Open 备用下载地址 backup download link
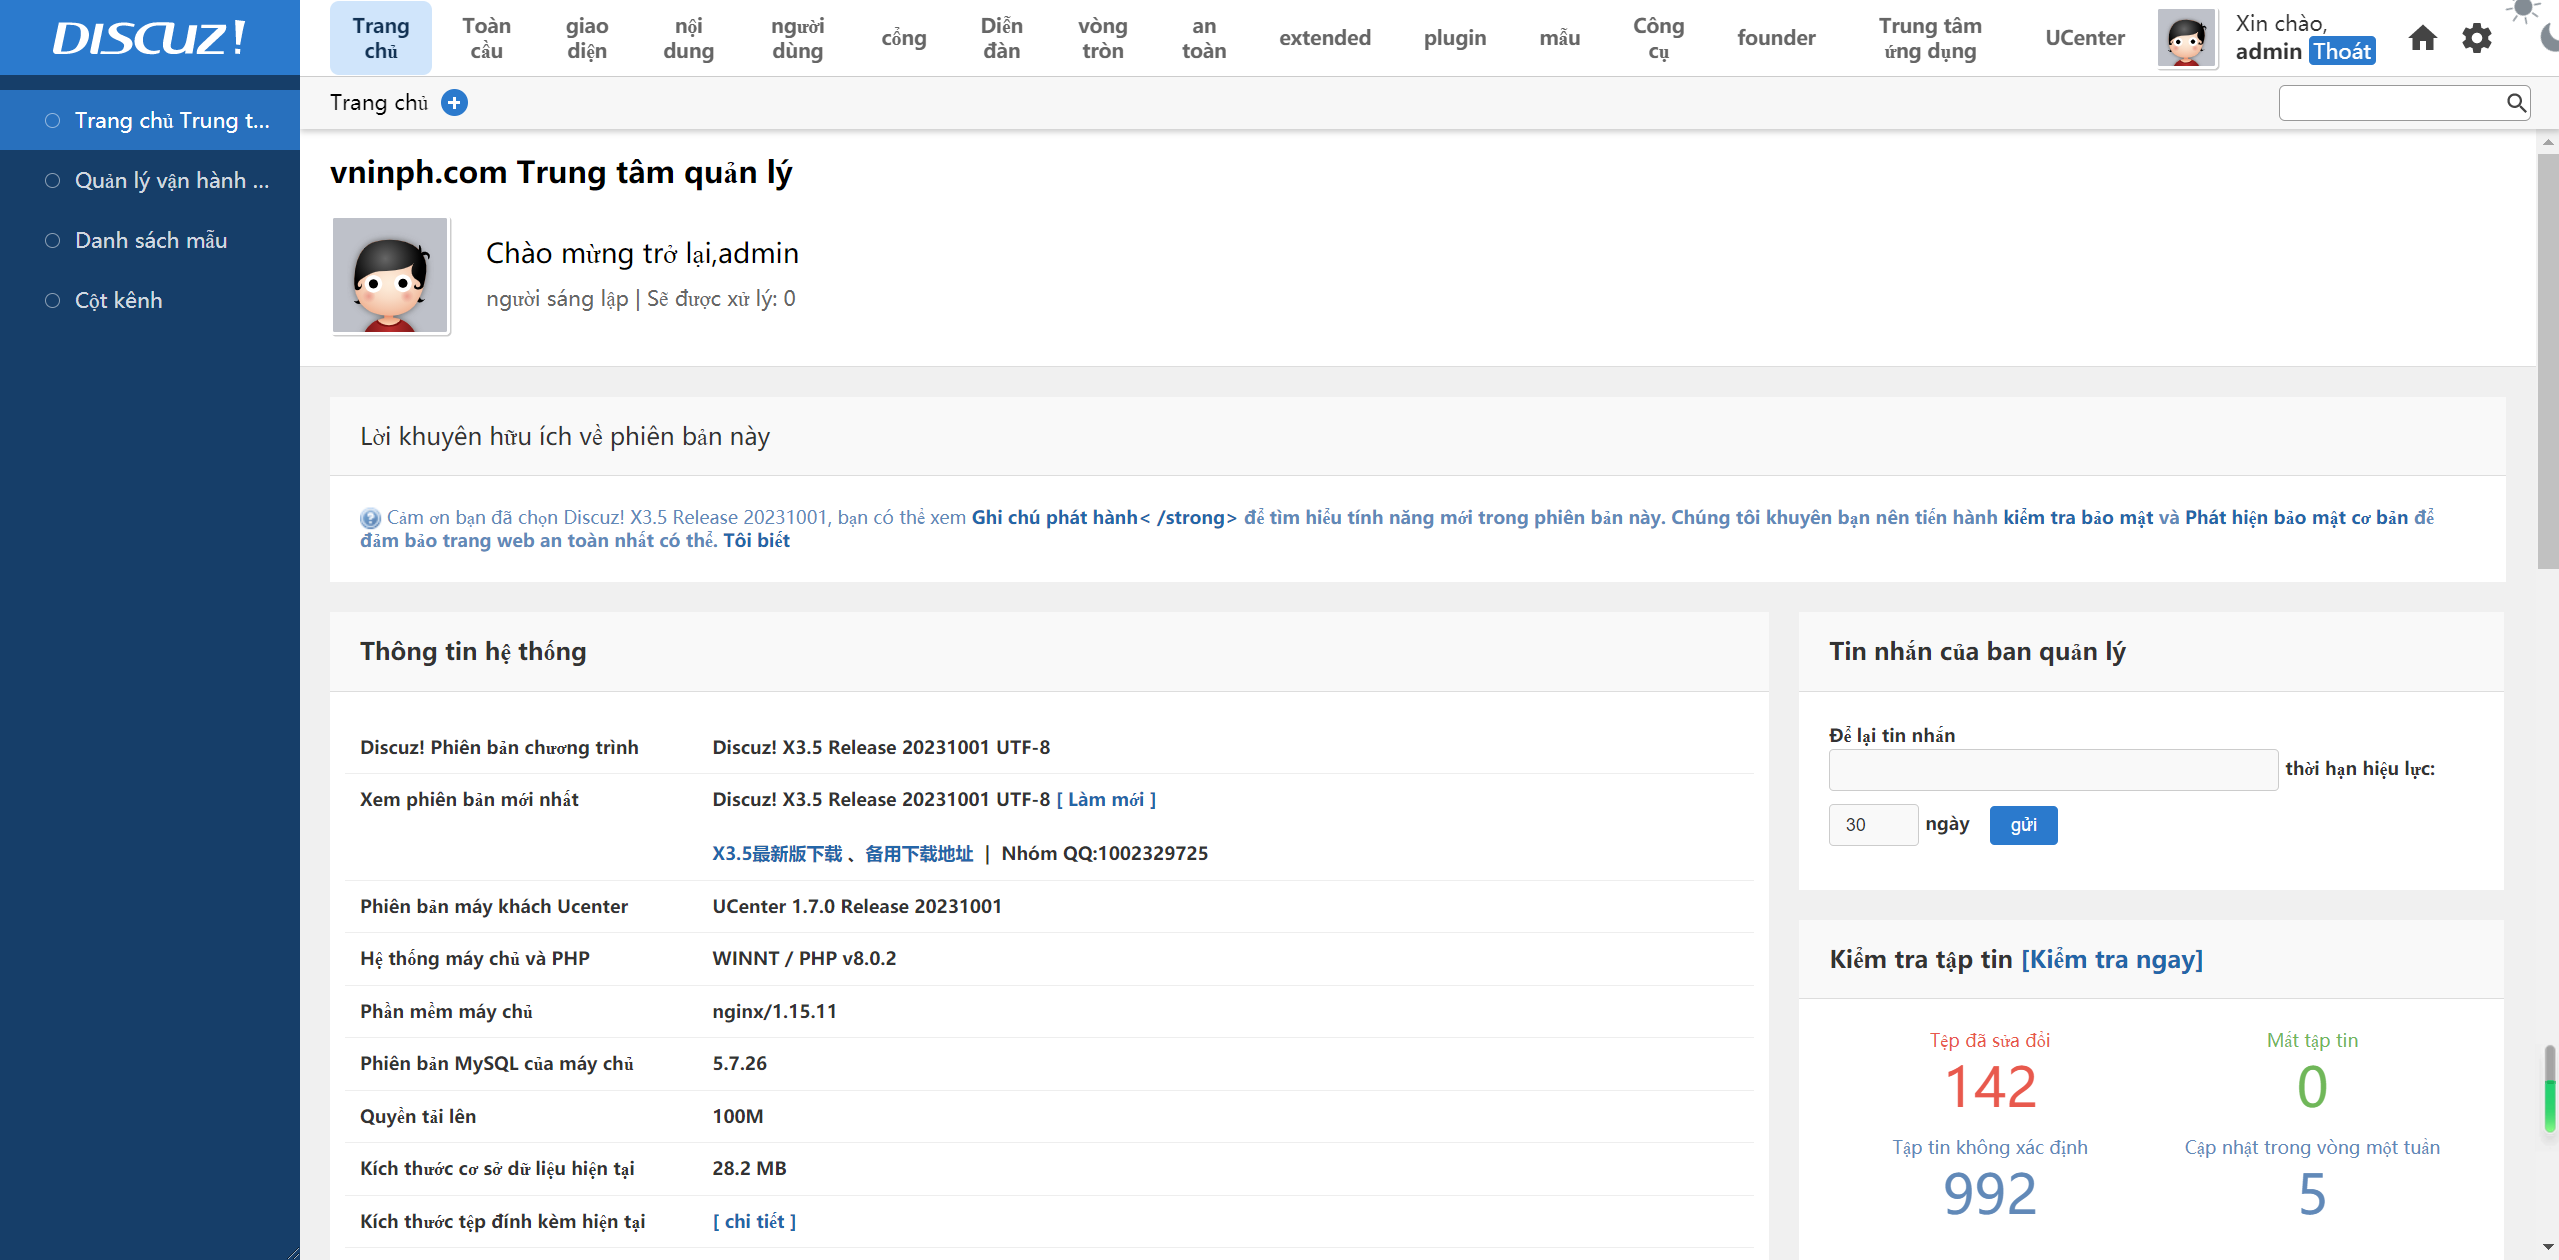The image size is (2559, 1260). 918,853
